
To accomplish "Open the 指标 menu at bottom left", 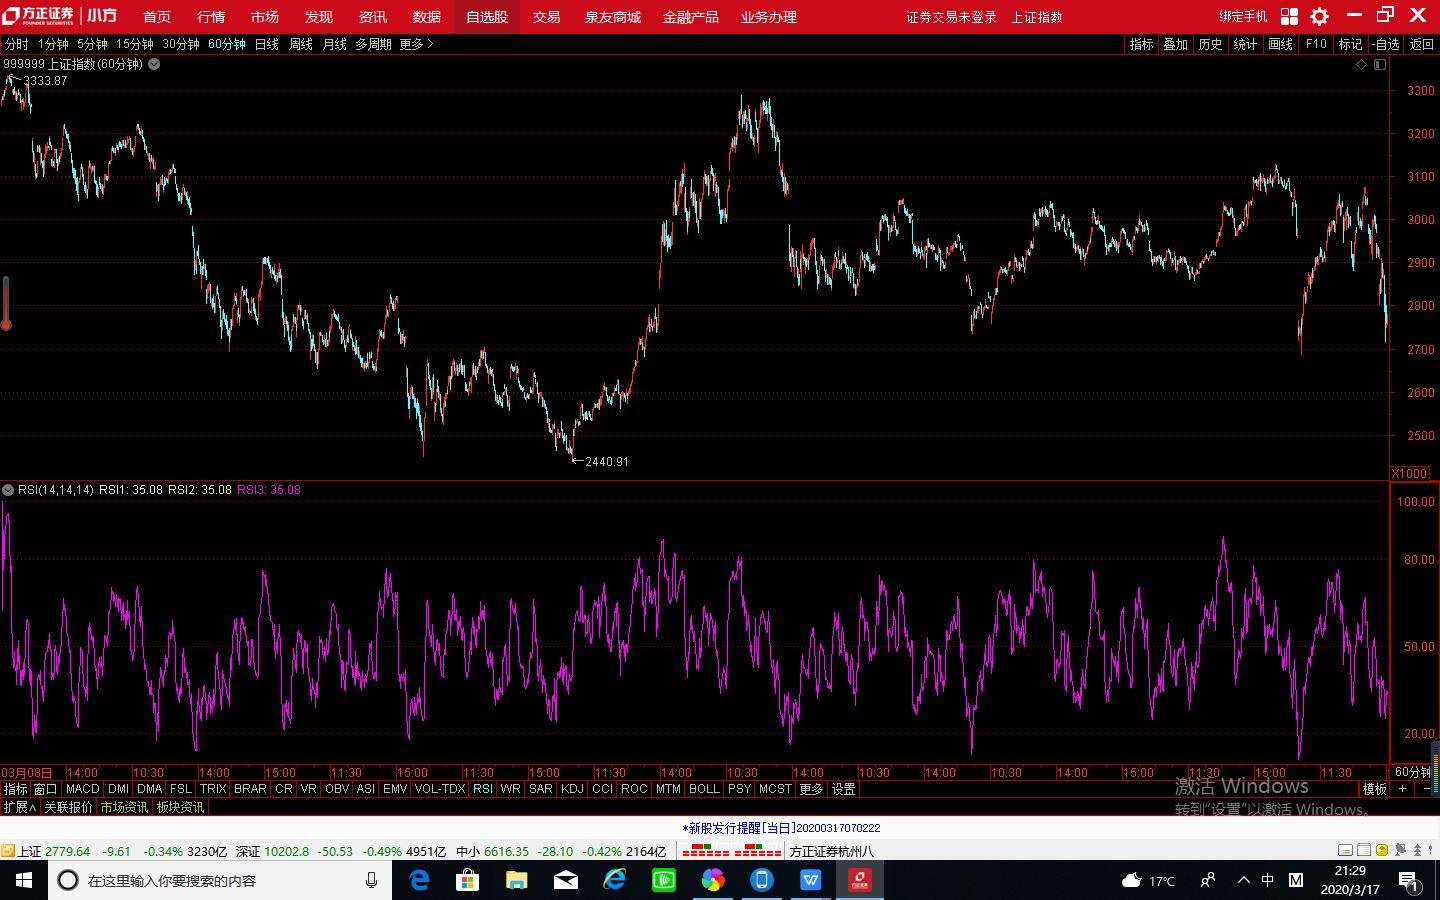I will [x=15, y=789].
